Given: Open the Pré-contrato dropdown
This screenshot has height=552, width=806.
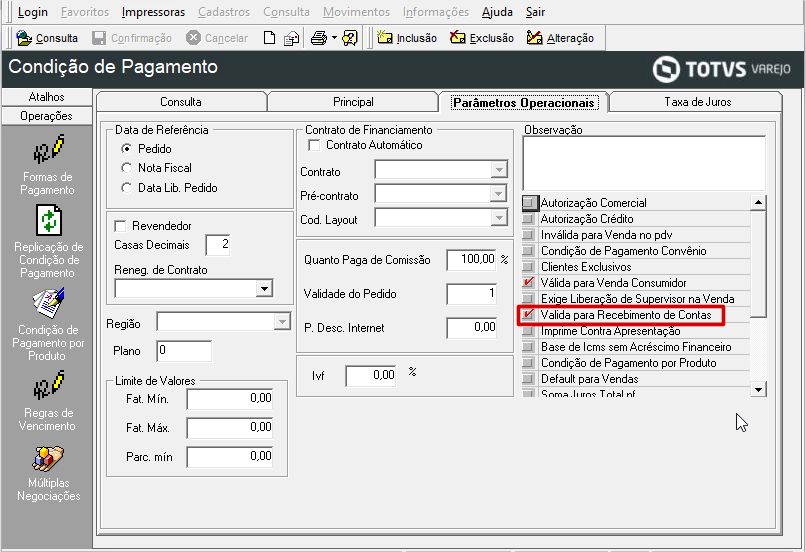Looking at the screenshot, I should 499,194.
